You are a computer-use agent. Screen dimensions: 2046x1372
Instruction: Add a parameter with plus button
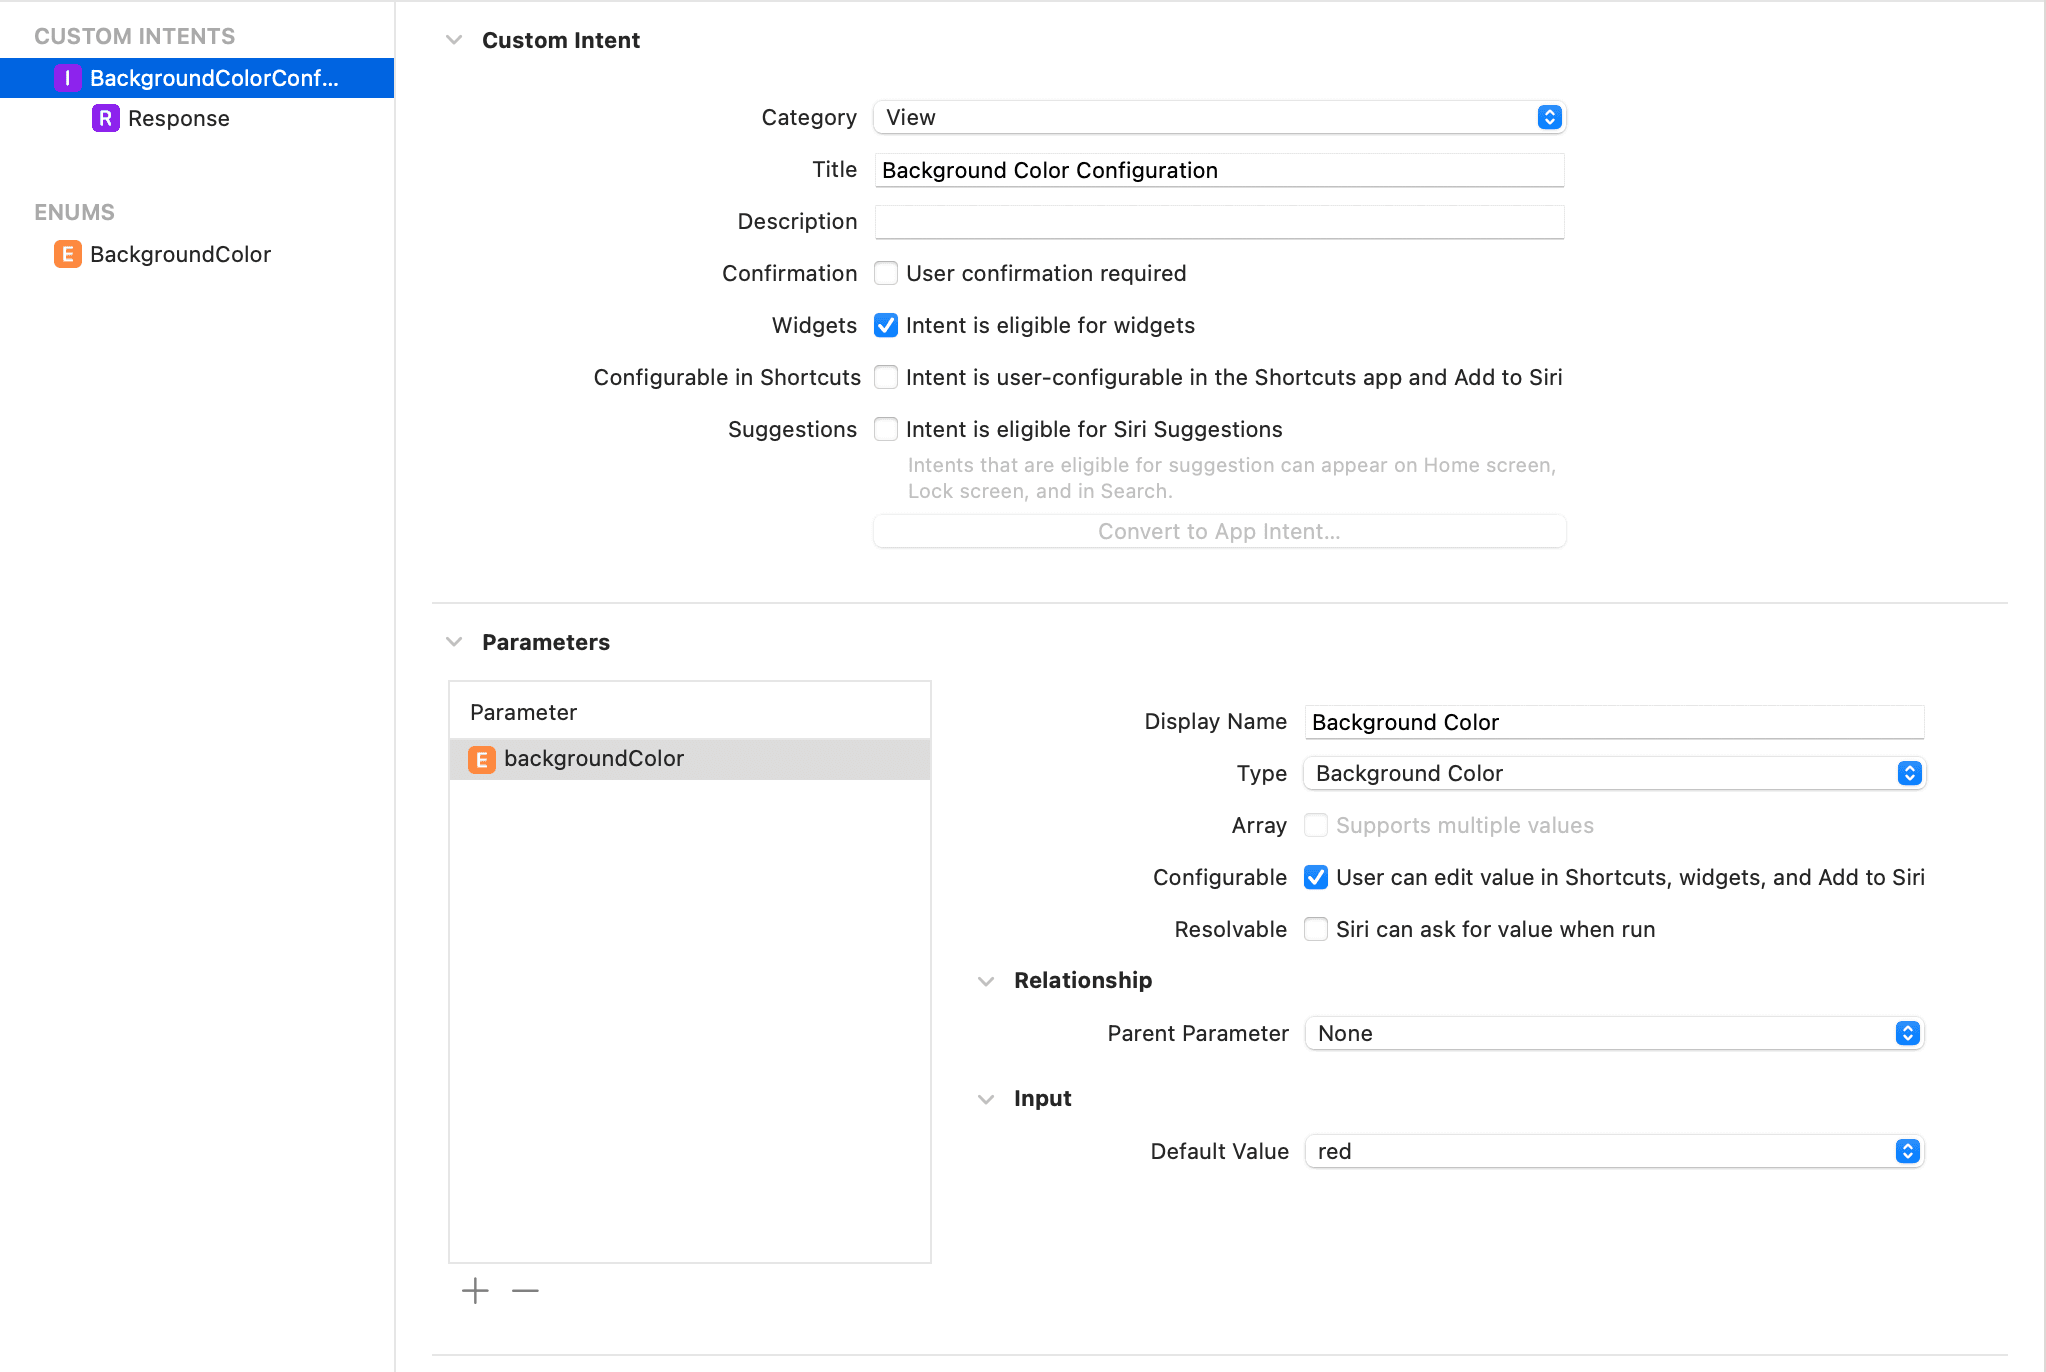point(475,1291)
